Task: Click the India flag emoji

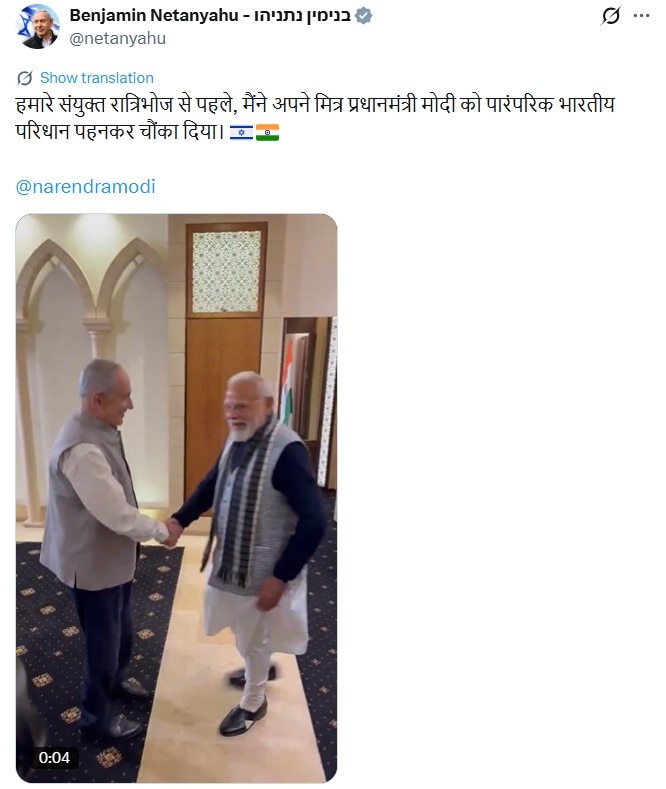Action: [268, 132]
